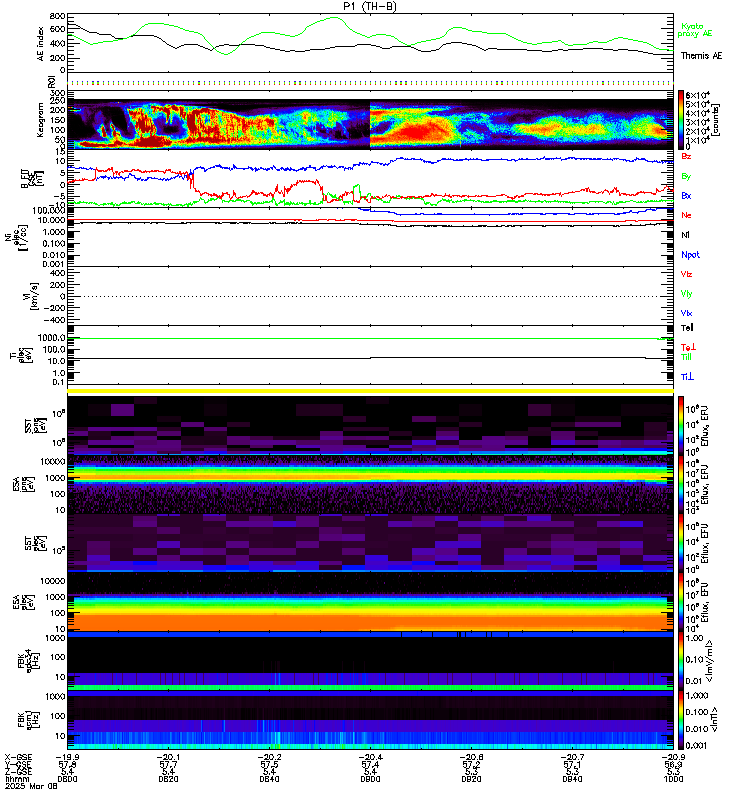Click the red Ne legend label

click(686, 215)
